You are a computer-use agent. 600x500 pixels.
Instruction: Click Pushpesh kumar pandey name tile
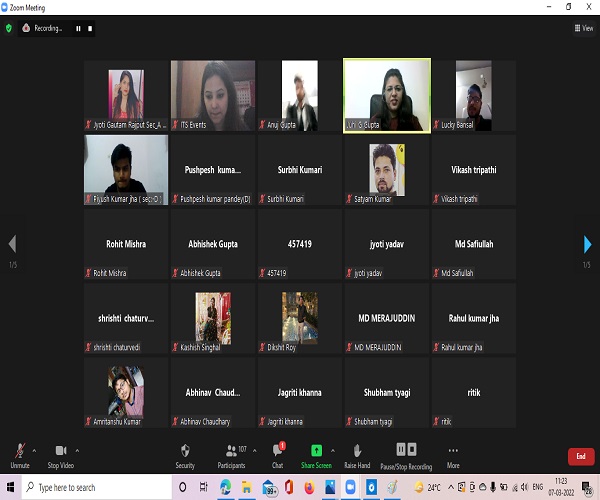point(213,170)
